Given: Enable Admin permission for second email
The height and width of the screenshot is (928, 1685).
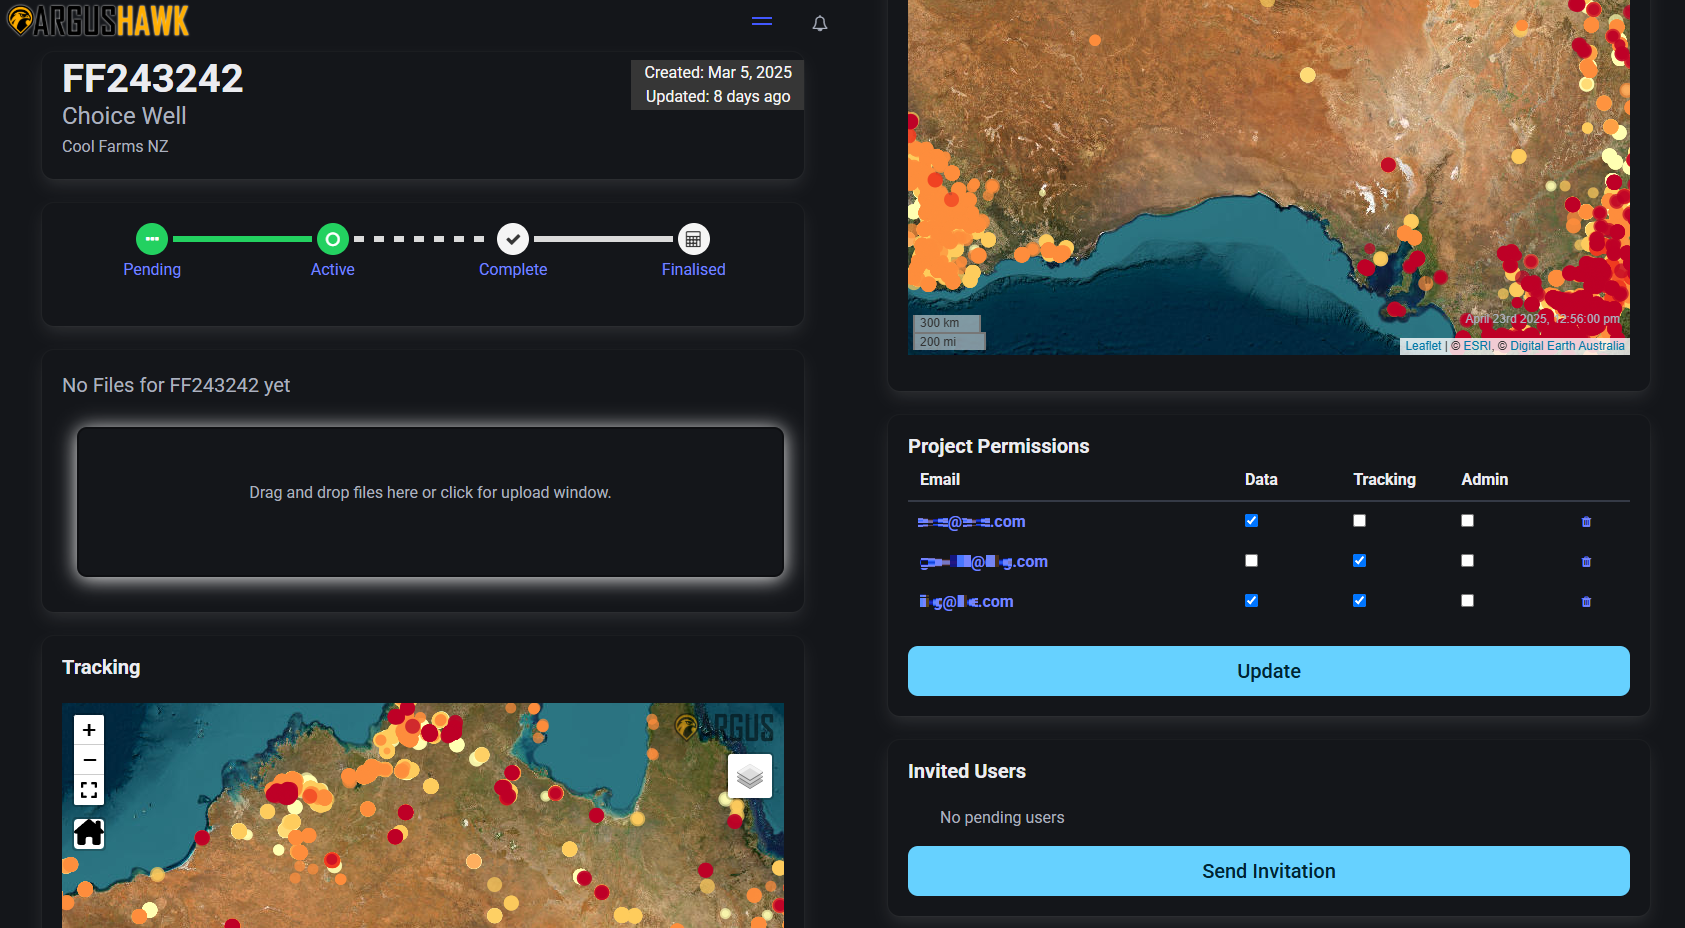Looking at the screenshot, I should [x=1467, y=561].
